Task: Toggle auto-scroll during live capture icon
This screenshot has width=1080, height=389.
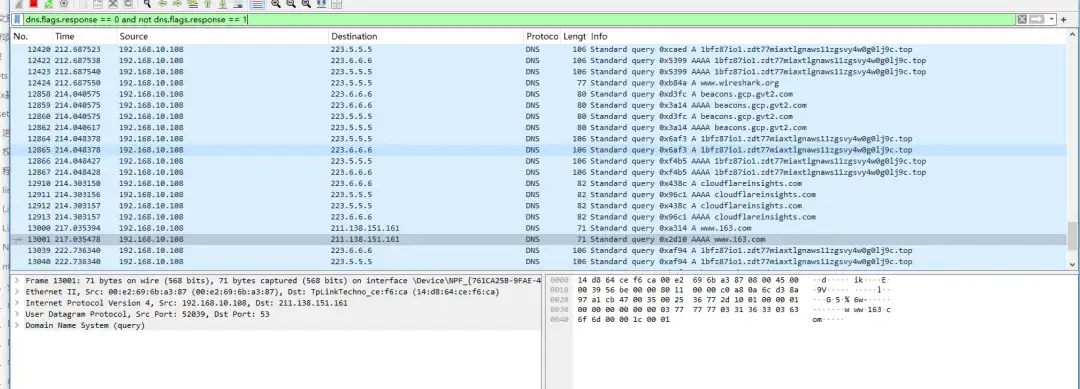Action: pyautogui.click(x=239, y=4)
